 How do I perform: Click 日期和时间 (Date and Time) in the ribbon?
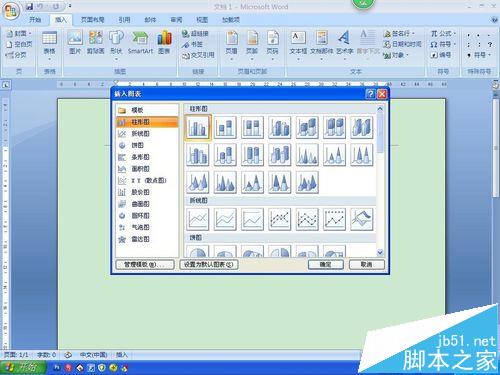click(x=403, y=44)
